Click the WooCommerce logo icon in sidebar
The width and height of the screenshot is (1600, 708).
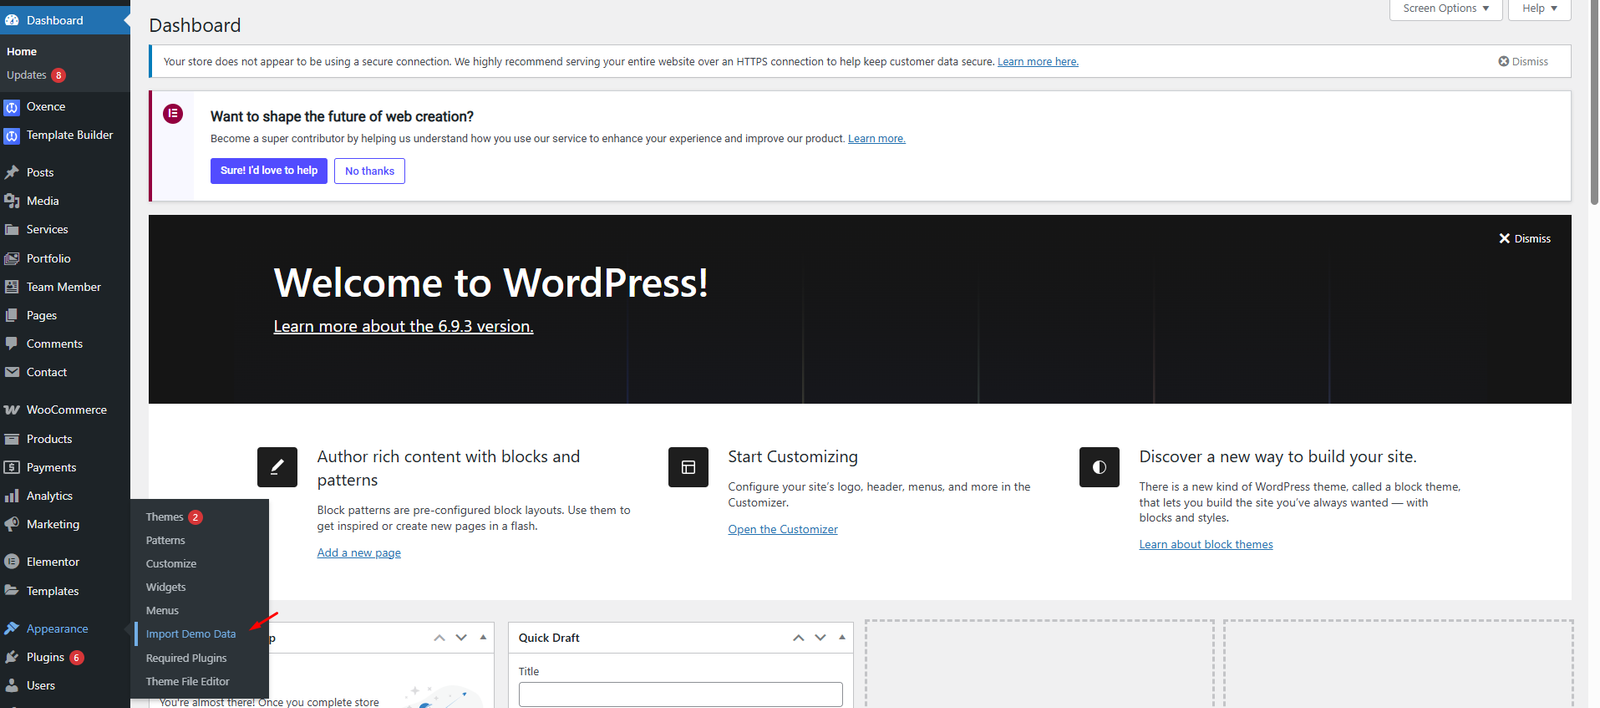12,410
